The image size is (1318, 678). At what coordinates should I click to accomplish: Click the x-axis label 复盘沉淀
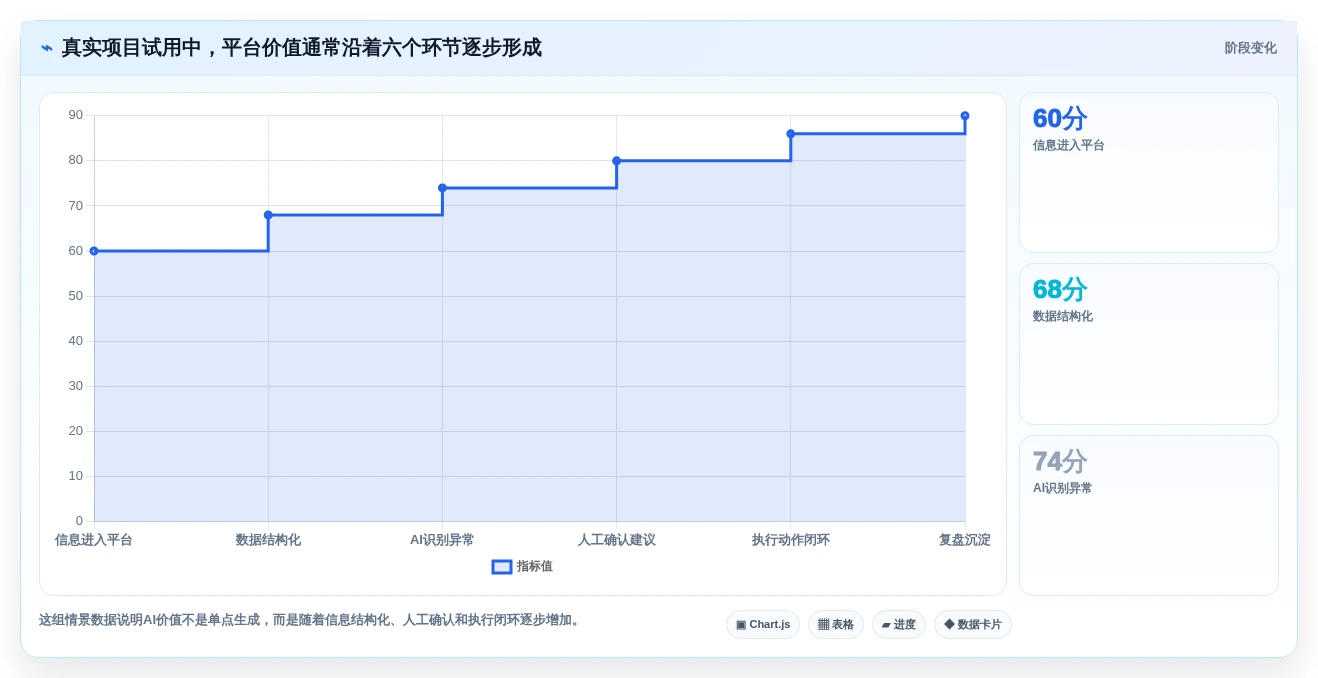pyautogui.click(x=965, y=540)
